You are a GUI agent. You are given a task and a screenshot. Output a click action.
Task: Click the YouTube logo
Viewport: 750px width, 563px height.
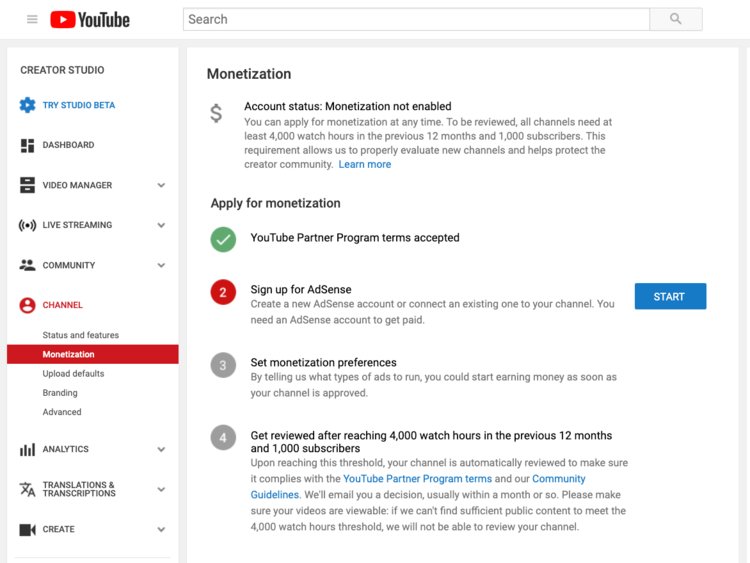[x=90, y=19]
